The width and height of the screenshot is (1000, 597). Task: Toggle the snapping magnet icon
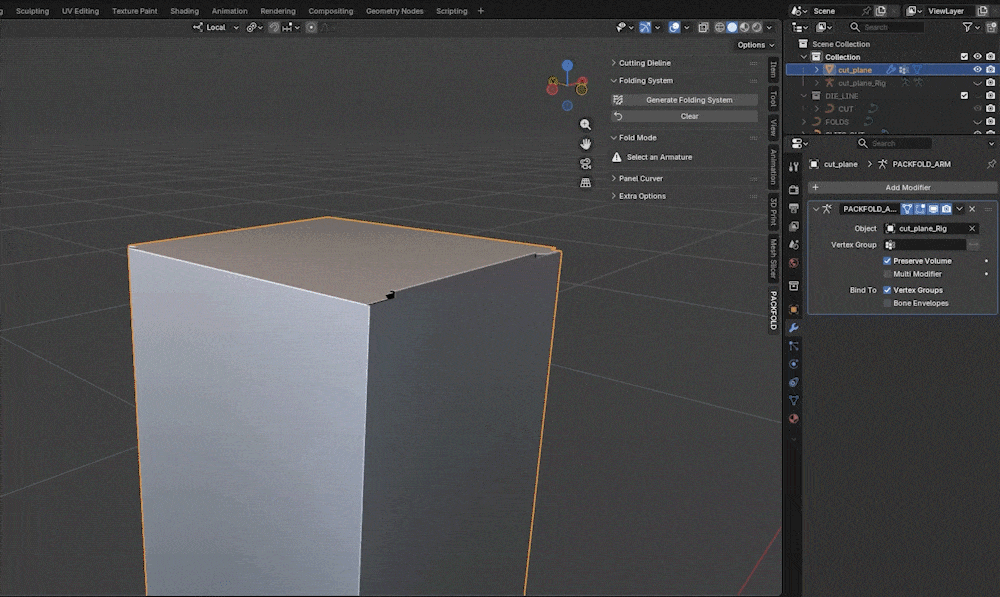(x=274, y=27)
